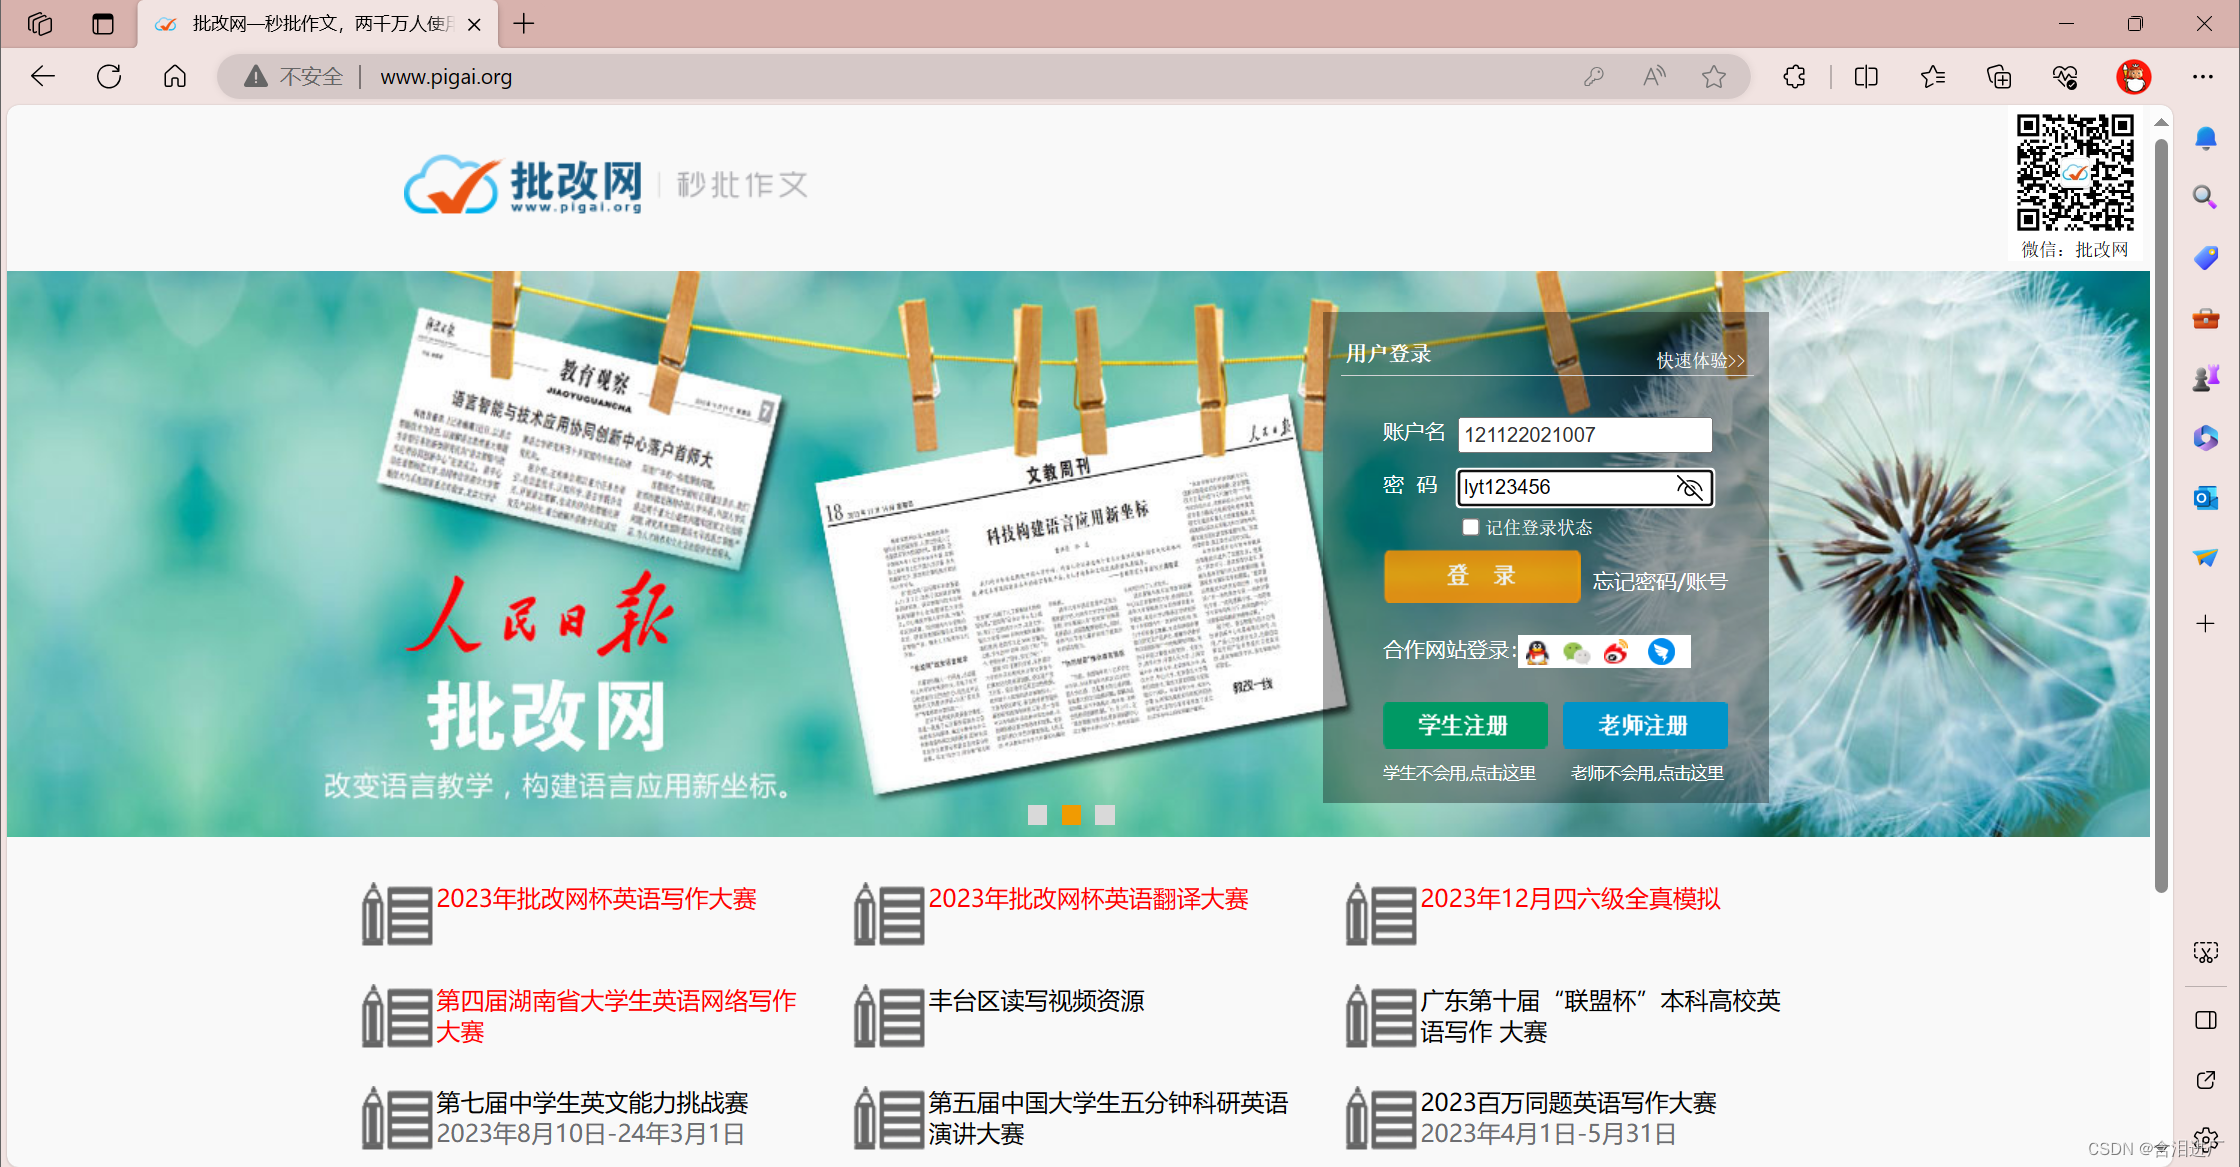This screenshot has width=2240, height=1167.
Task: Open browser Extensions puzzle icon
Action: [1795, 77]
